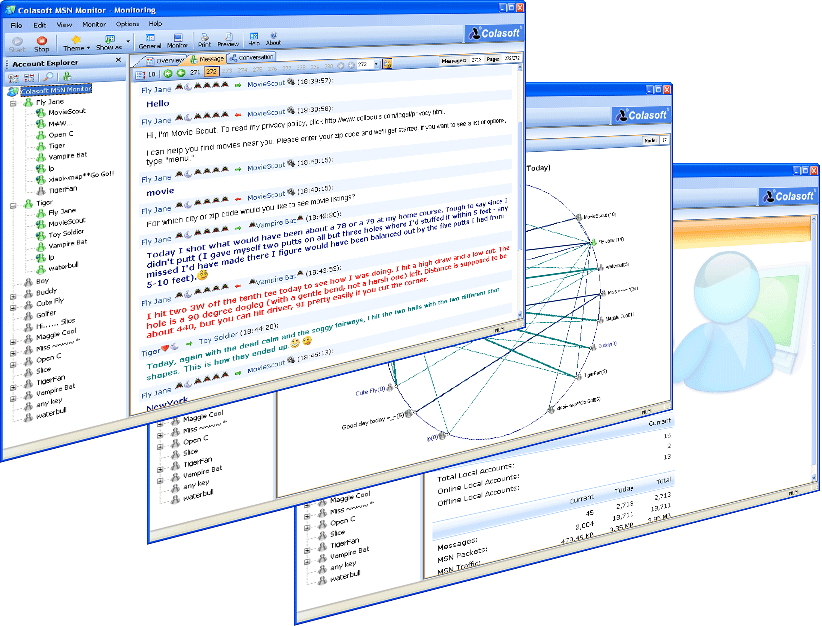This screenshot has height=626, width=822.
Task: Click the green user icon in Account Explorer toolbar
Action: 67,77
